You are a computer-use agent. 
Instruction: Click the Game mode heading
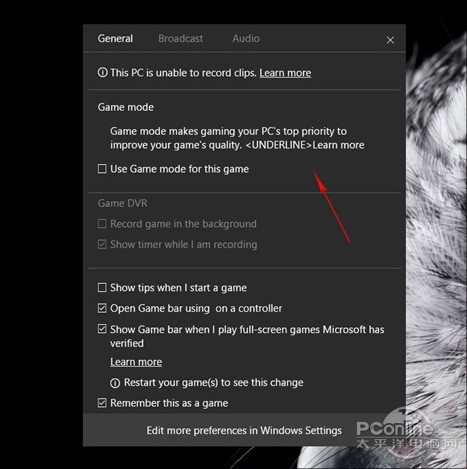[x=126, y=107]
